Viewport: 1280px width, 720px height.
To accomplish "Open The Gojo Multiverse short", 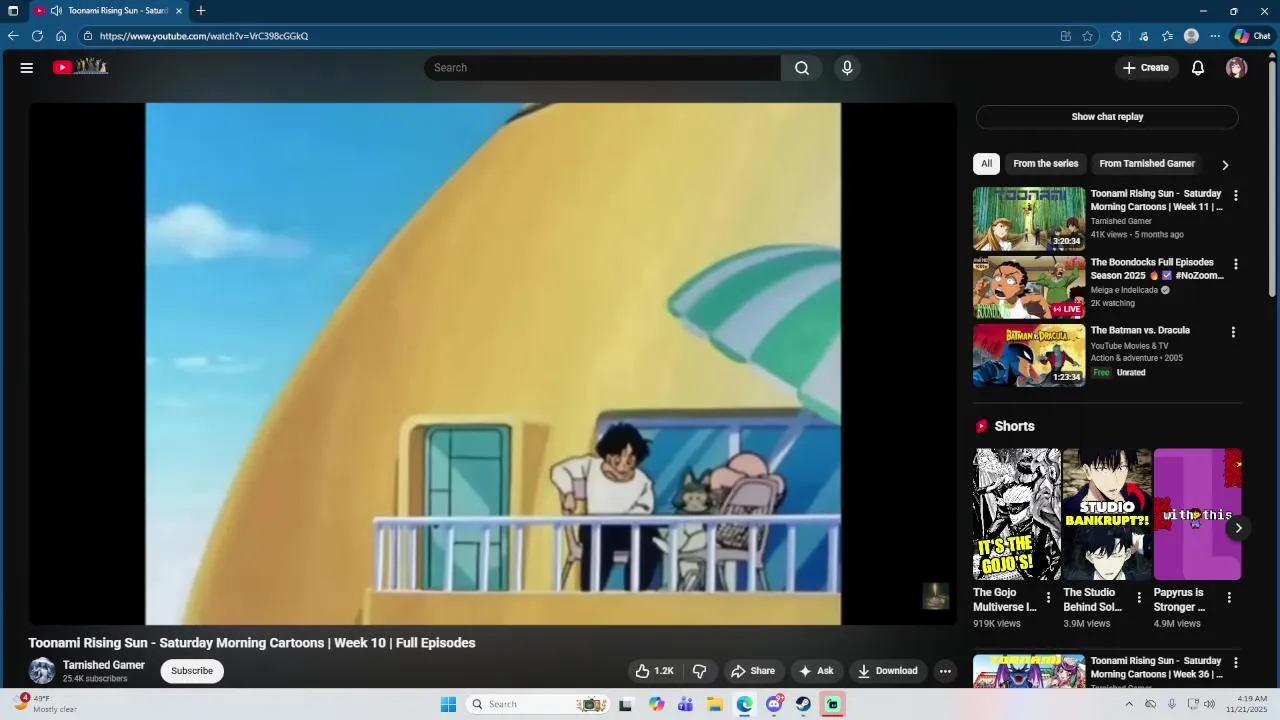I will [1017, 514].
